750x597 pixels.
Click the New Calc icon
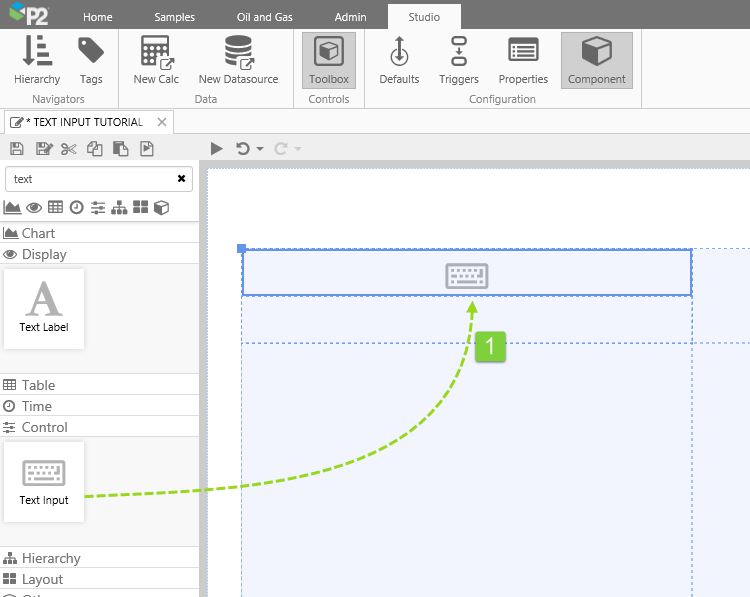tap(156, 60)
